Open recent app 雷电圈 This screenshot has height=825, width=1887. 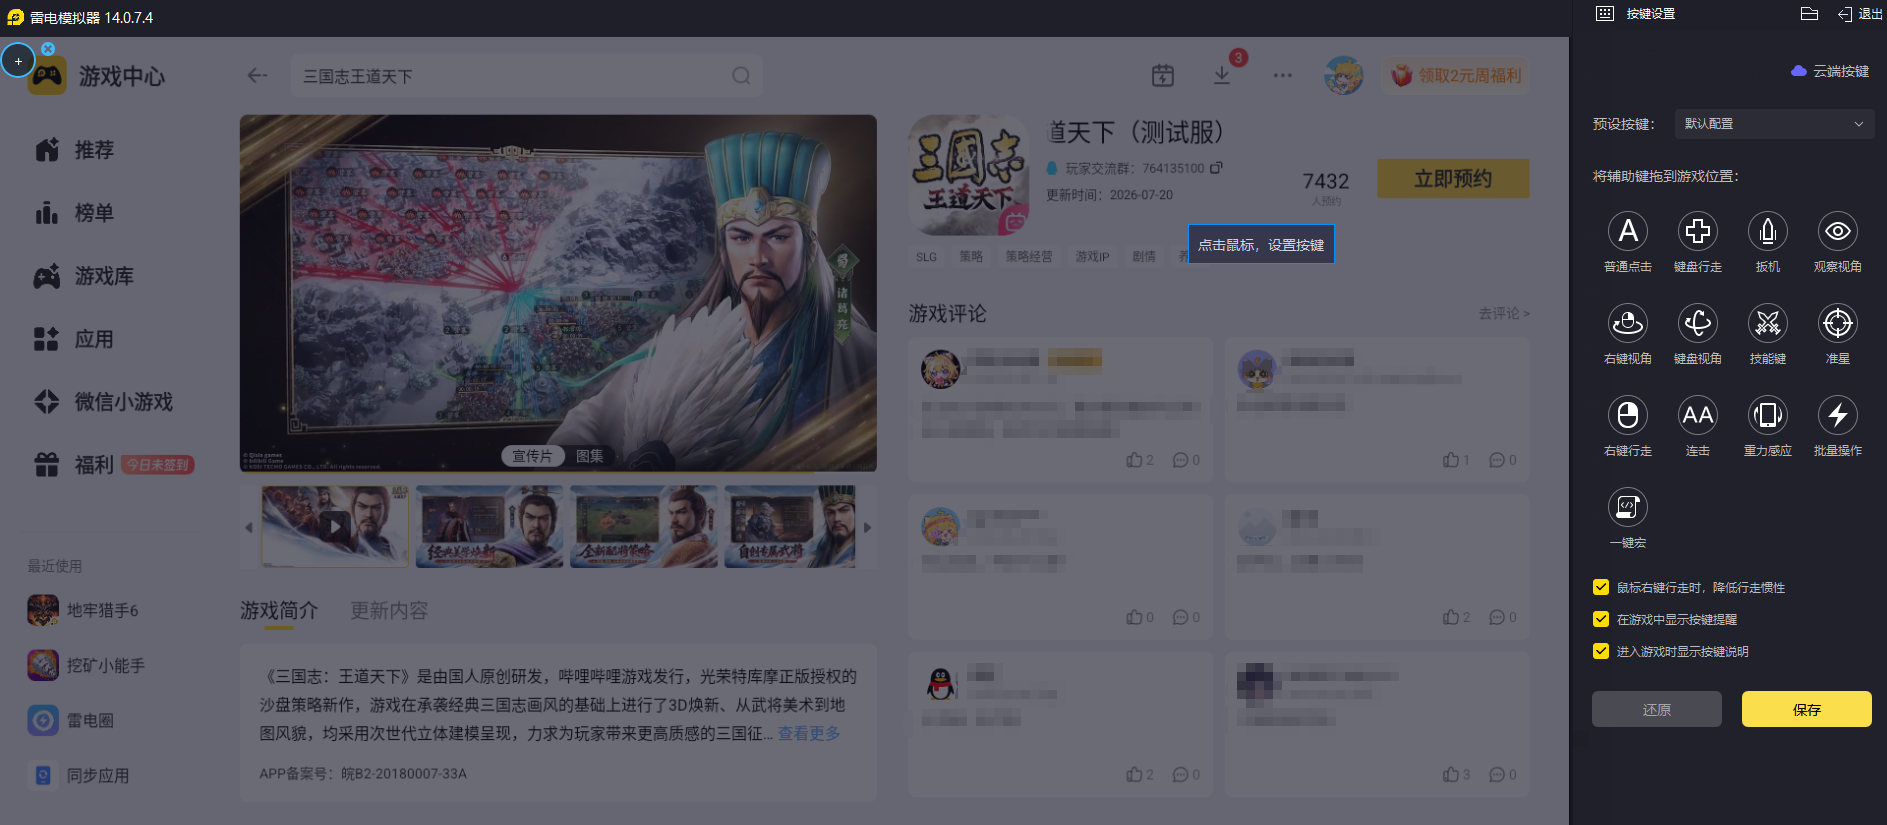[x=71, y=720]
